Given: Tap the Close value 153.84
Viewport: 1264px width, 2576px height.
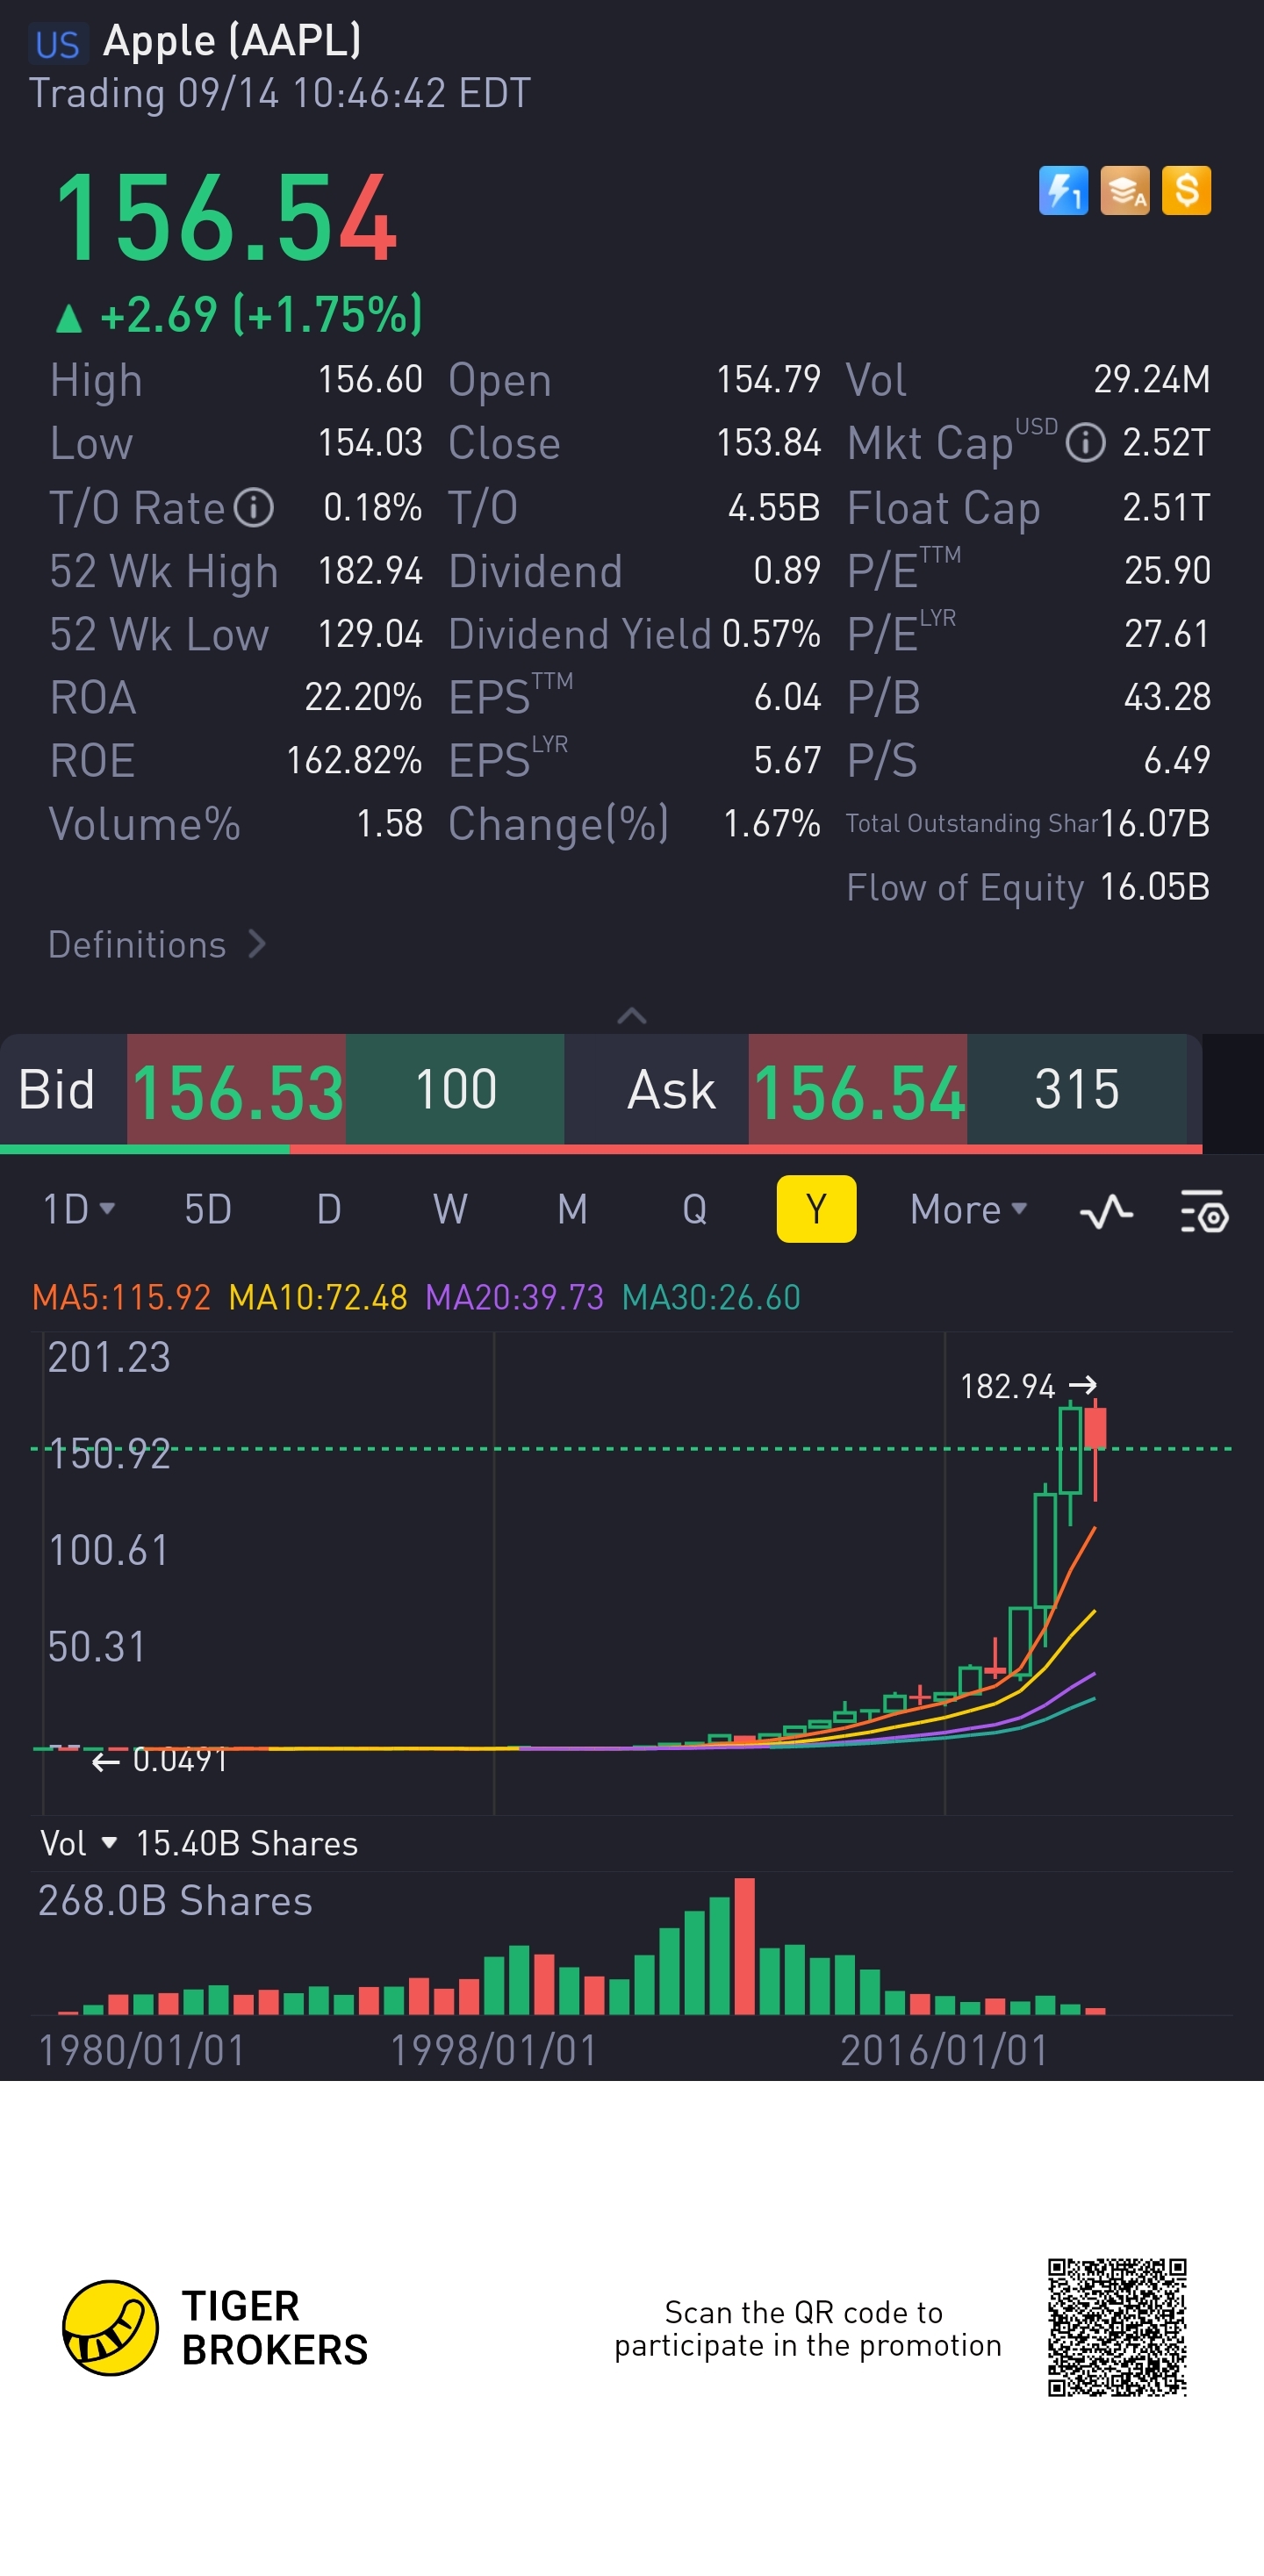Looking at the screenshot, I should tap(768, 443).
